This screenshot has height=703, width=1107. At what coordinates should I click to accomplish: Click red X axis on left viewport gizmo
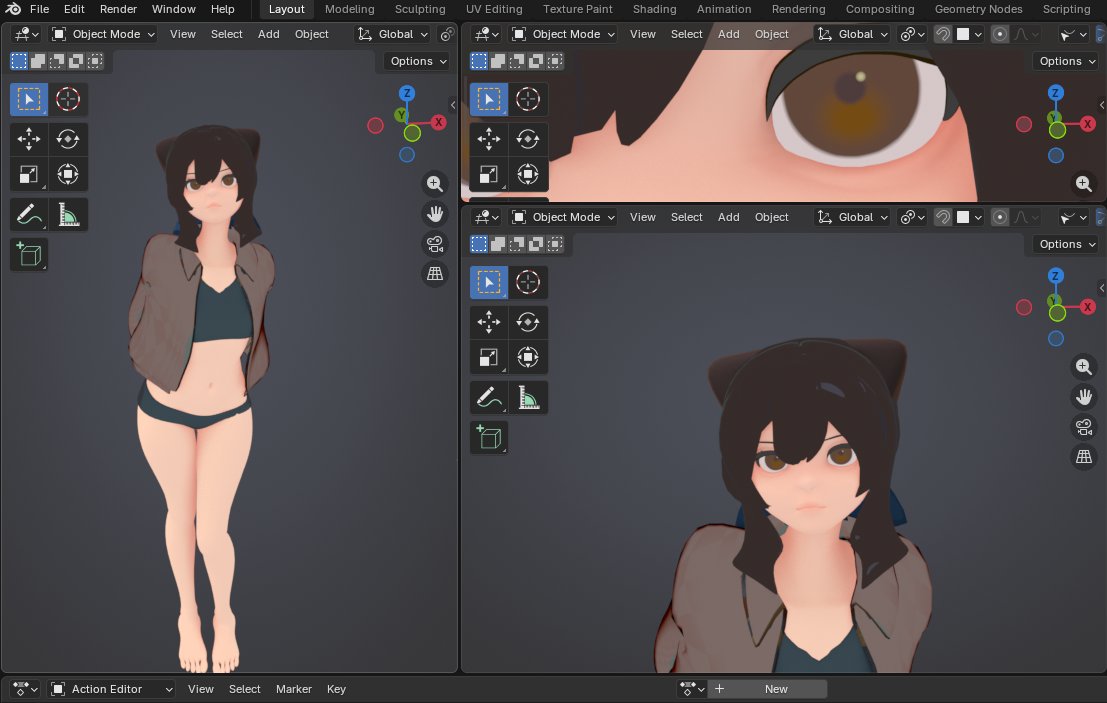[438, 122]
